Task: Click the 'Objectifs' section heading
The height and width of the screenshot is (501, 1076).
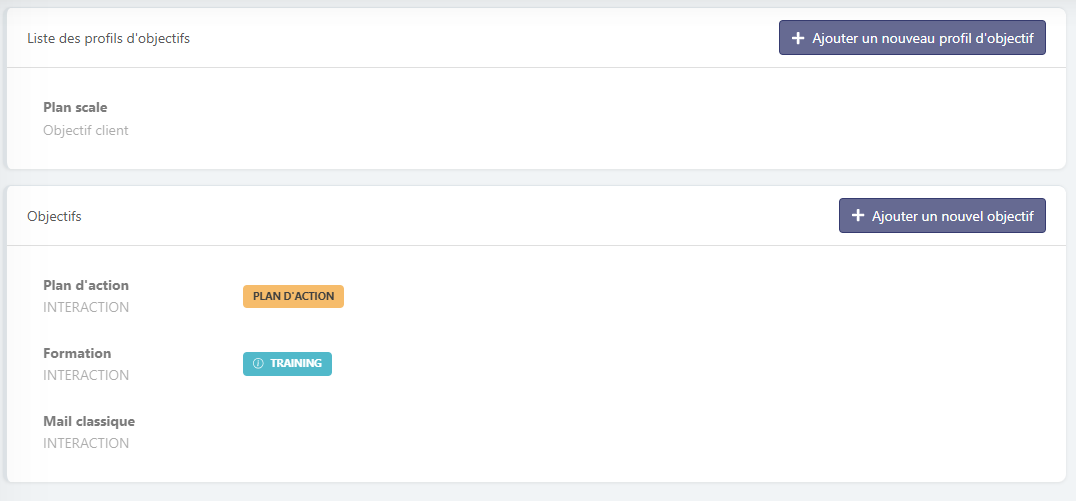Action: tap(54, 216)
